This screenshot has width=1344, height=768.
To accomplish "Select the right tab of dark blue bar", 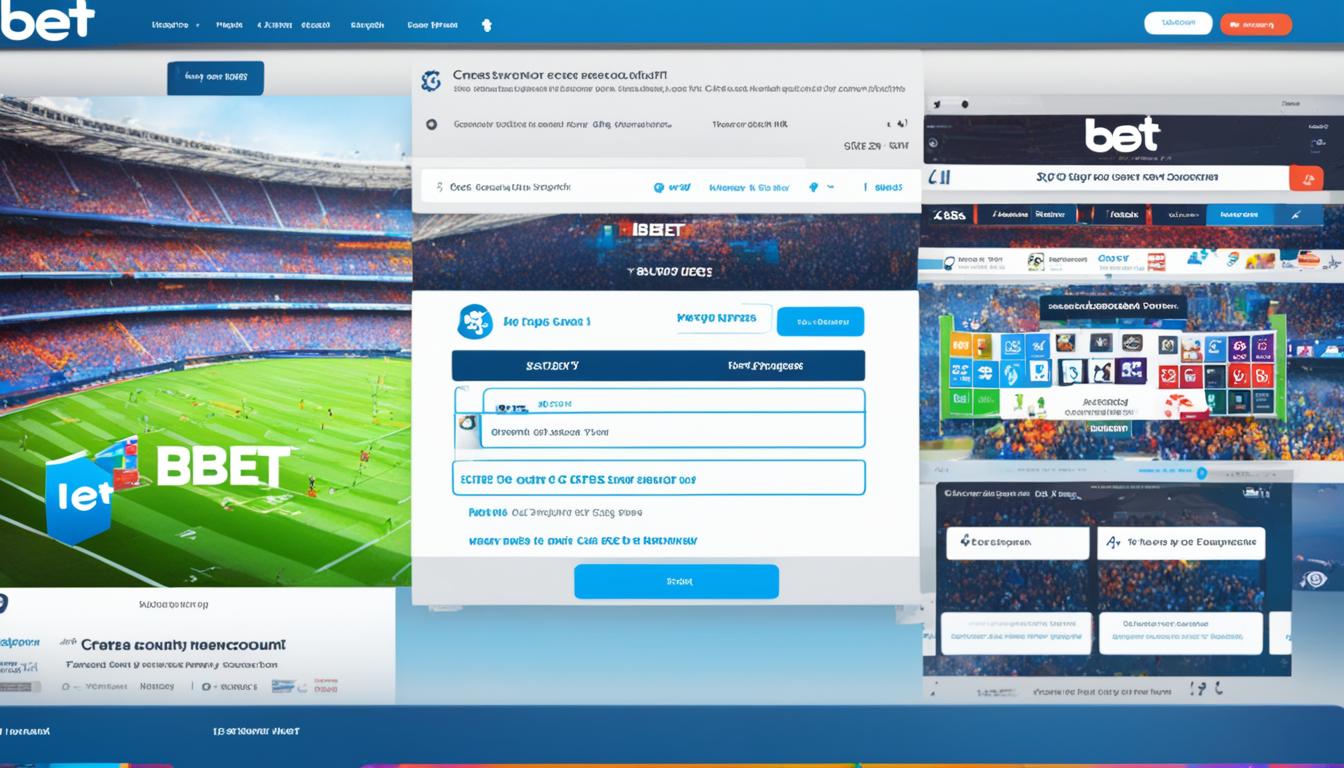I will coord(763,366).
